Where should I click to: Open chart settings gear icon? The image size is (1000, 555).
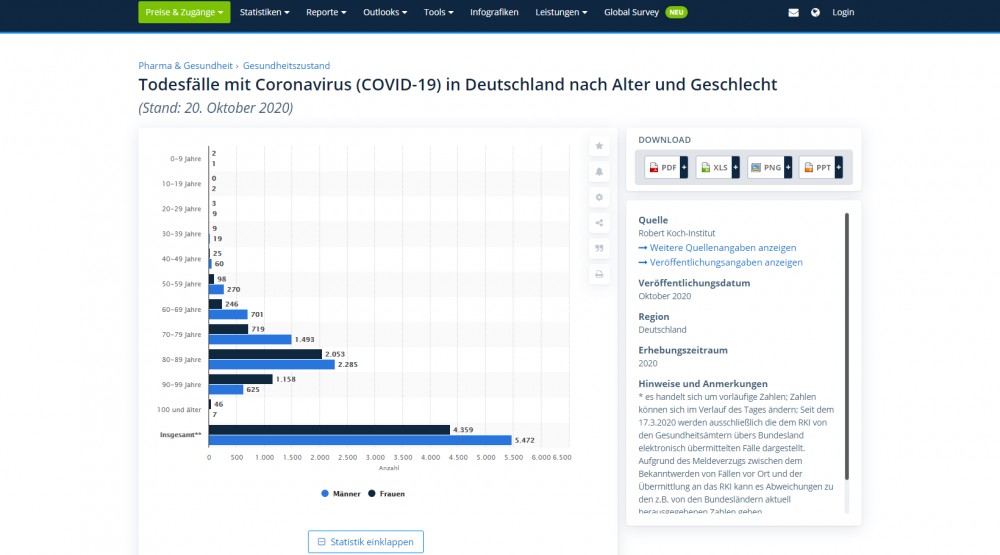[599, 198]
